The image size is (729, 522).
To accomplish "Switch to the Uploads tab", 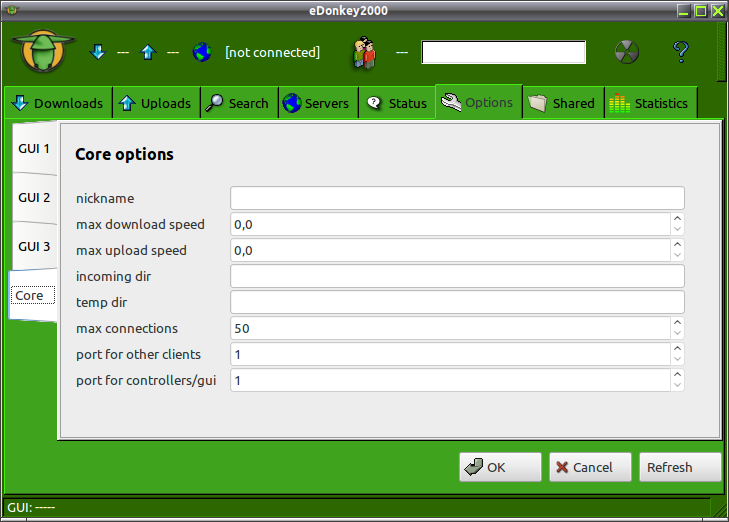I will [157, 103].
